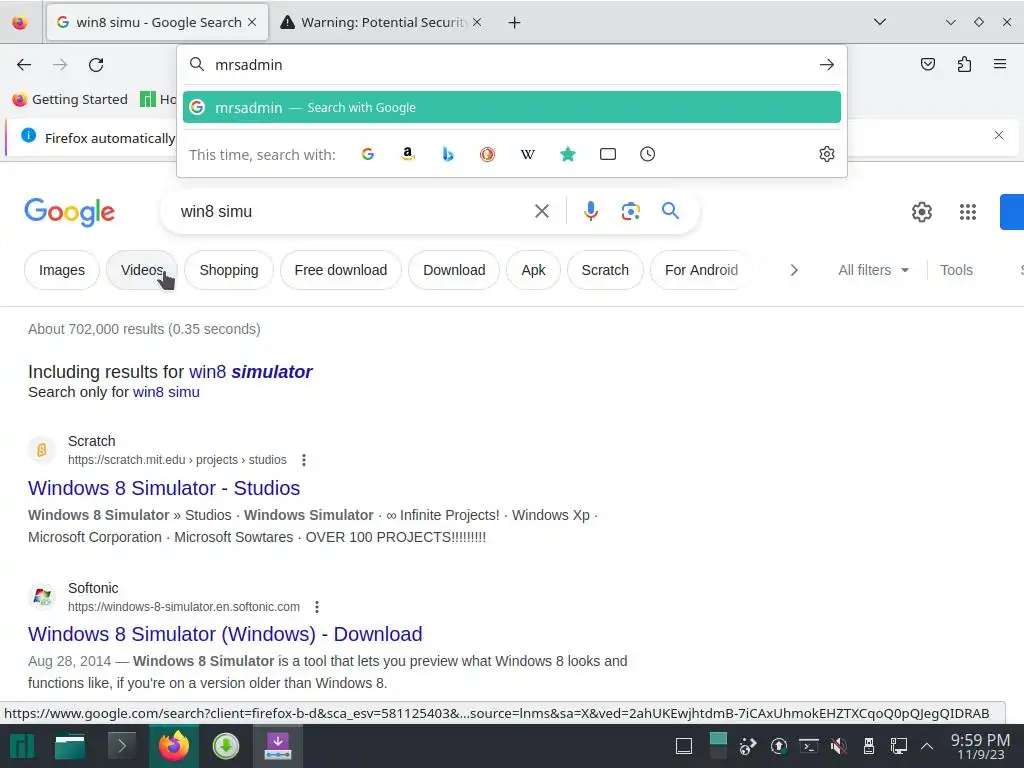Open Manjaro application launcher menu
Image resolution: width=1024 pixels, height=768 pixels.
click(22, 746)
